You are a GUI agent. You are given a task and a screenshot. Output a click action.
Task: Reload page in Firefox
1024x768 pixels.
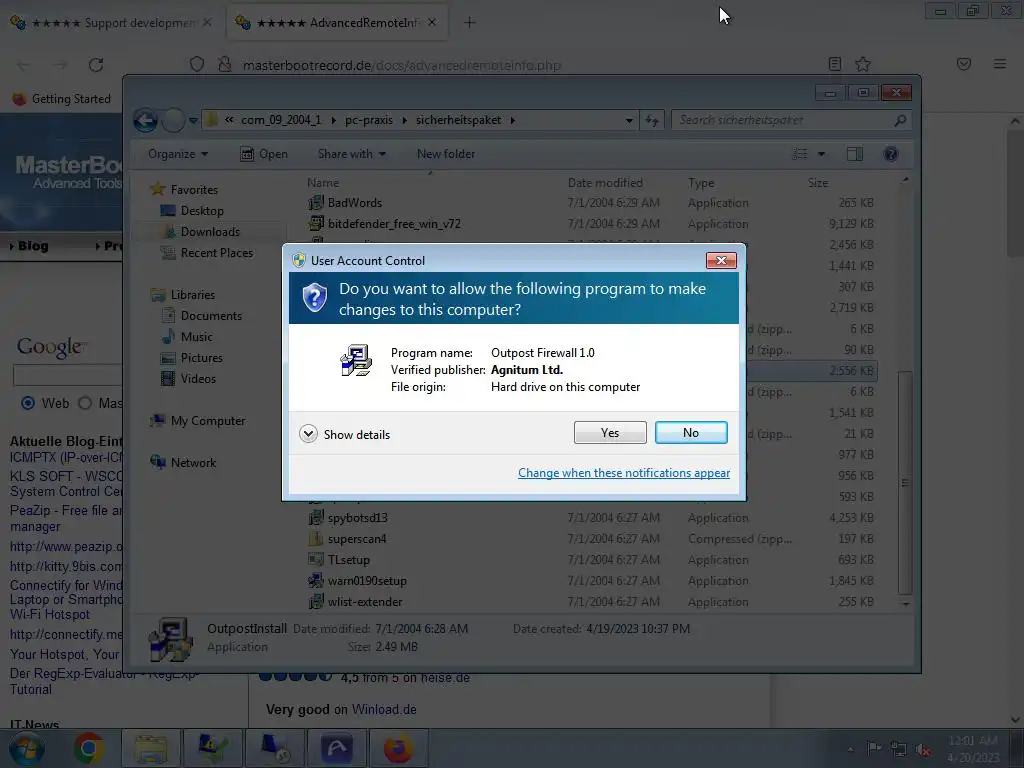pos(96,65)
